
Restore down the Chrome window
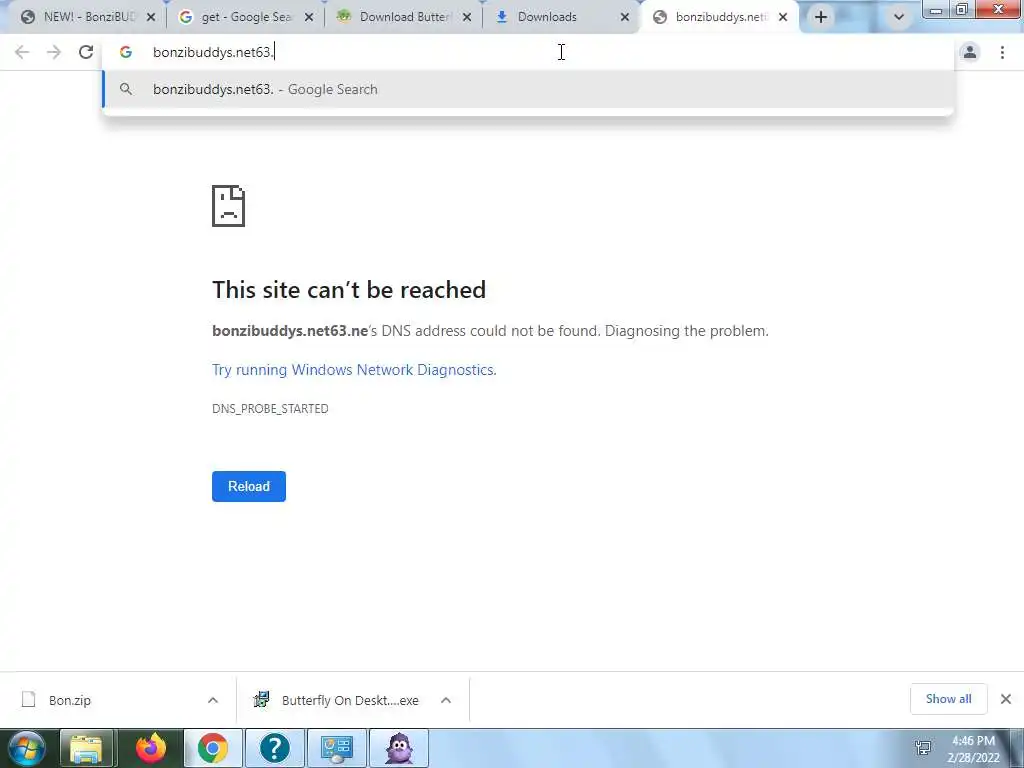click(x=961, y=9)
